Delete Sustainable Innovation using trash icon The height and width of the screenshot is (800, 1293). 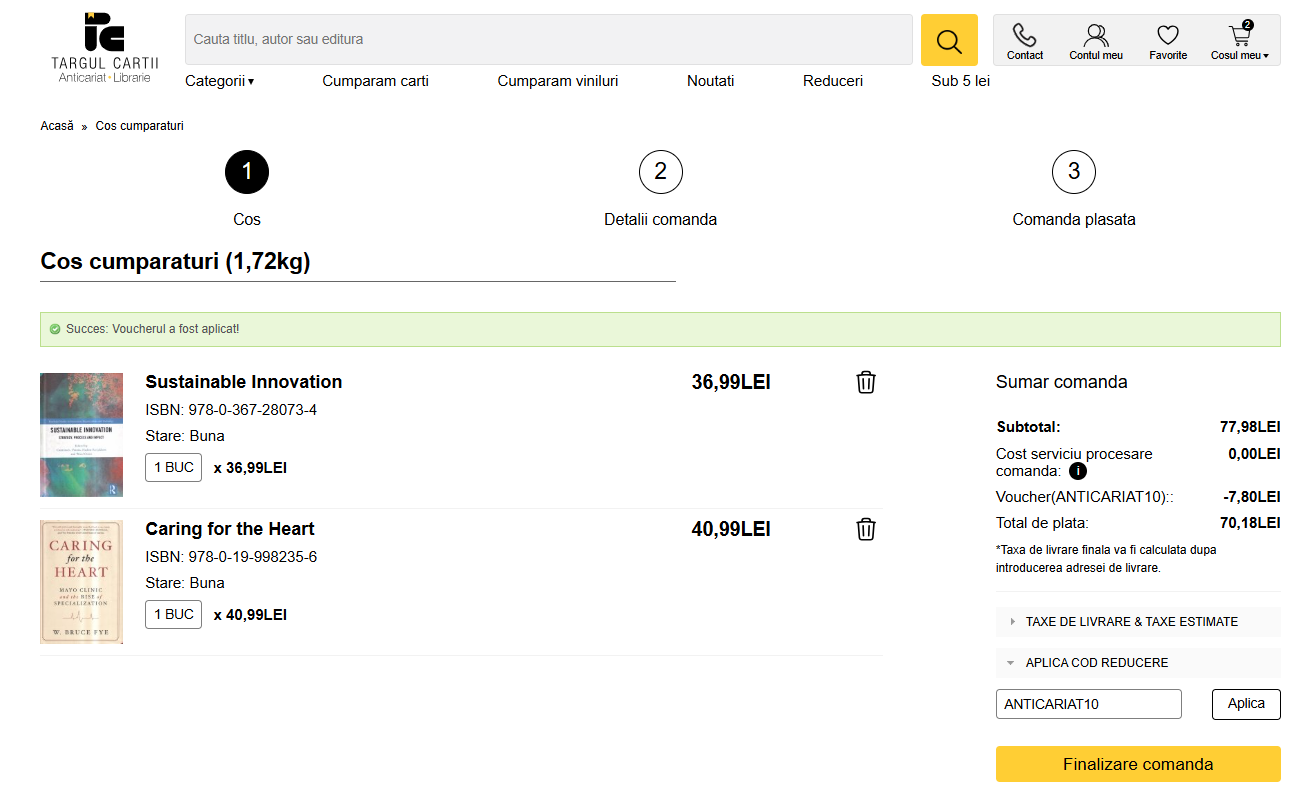pyautogui.click(x=866, y=382)
